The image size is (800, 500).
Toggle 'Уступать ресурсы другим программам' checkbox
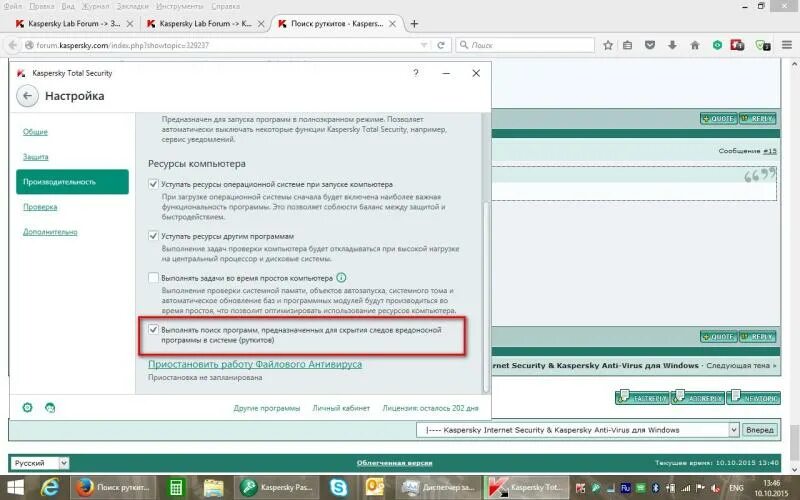[153, 236]
